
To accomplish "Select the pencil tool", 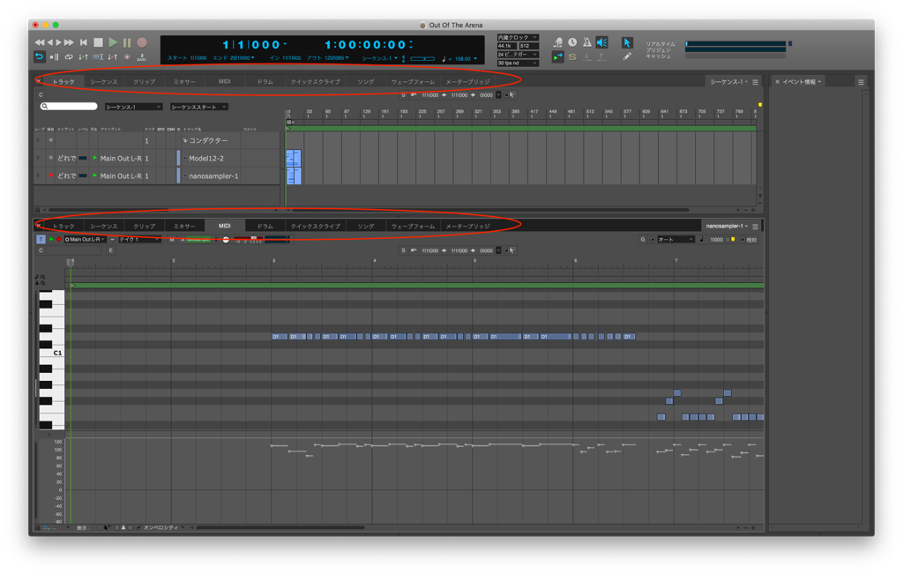I will 627,56.
